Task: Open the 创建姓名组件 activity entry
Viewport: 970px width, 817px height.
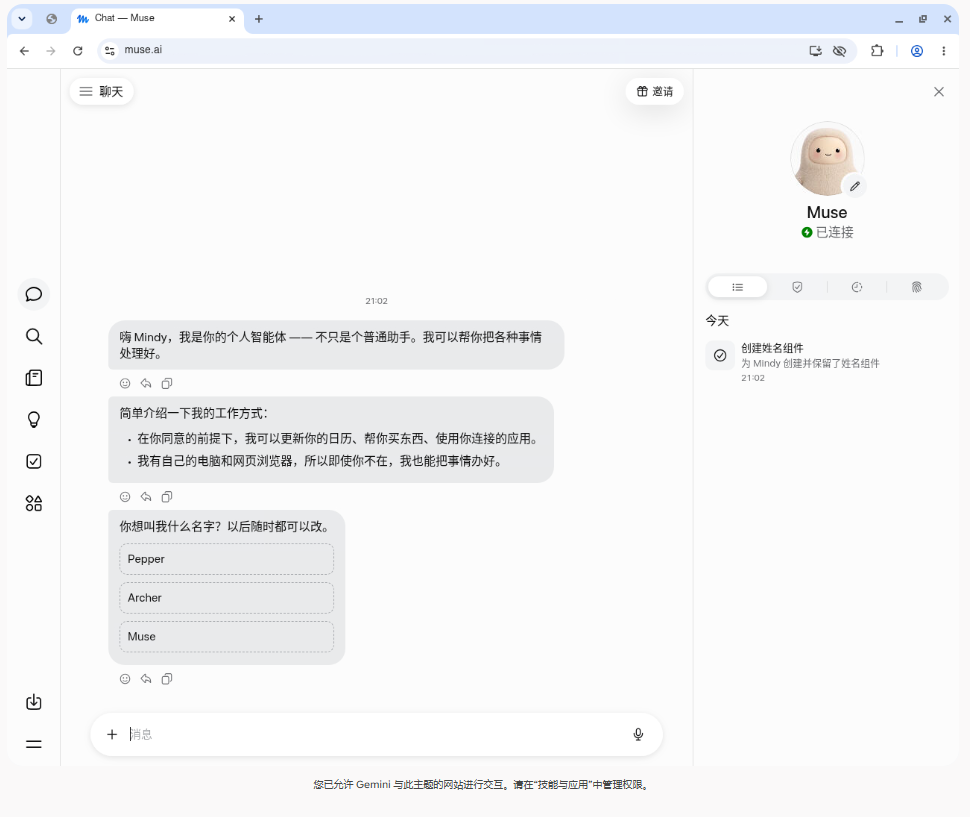Action: [826, 362]
